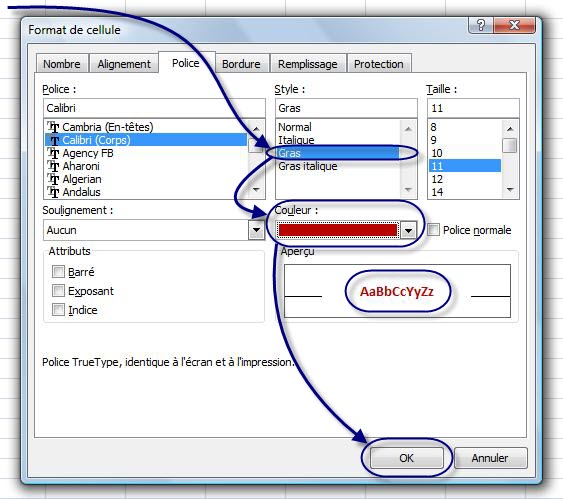Viewport: 563px width, 499px height.
Task: Enable the Barré checkbox
Action: click(x=58, y=272)
